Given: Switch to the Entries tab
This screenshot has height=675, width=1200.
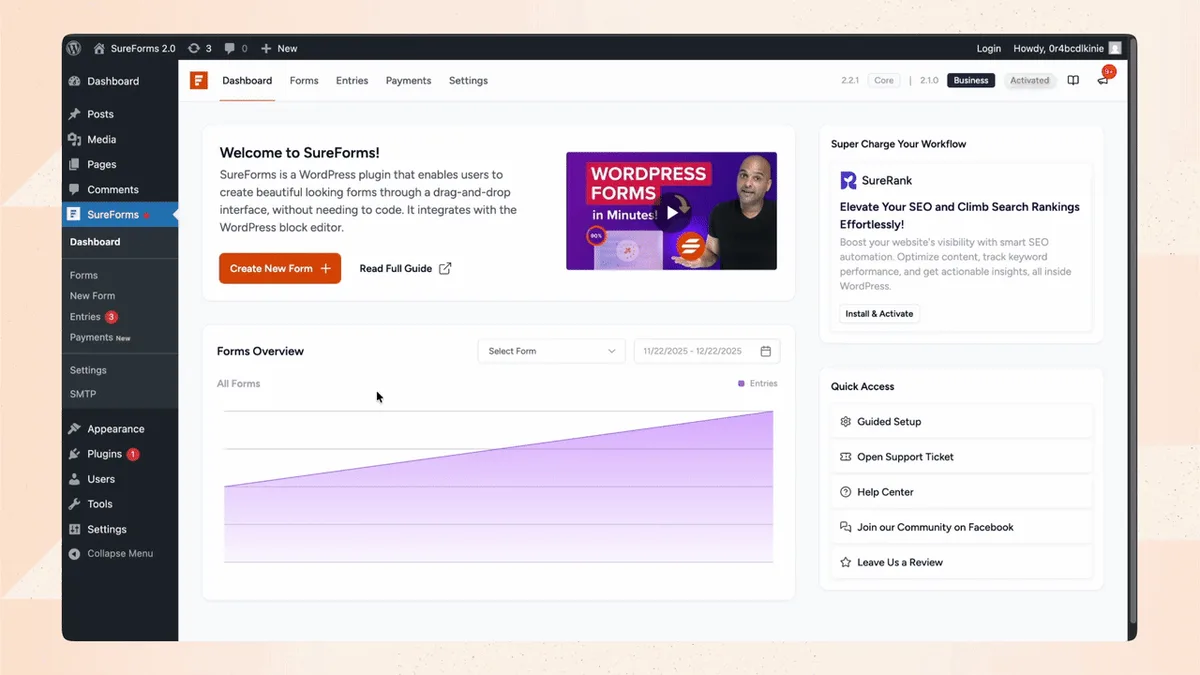Looking at the screenshot, I should tap(352, 80).
